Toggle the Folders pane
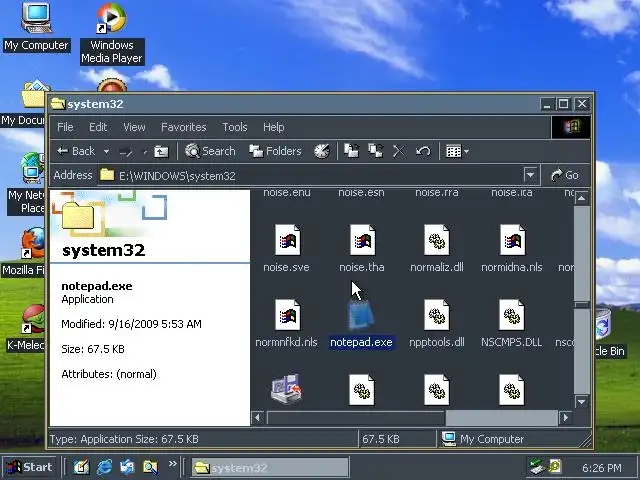This screenshot has width=640, height=480. (275, 151)
